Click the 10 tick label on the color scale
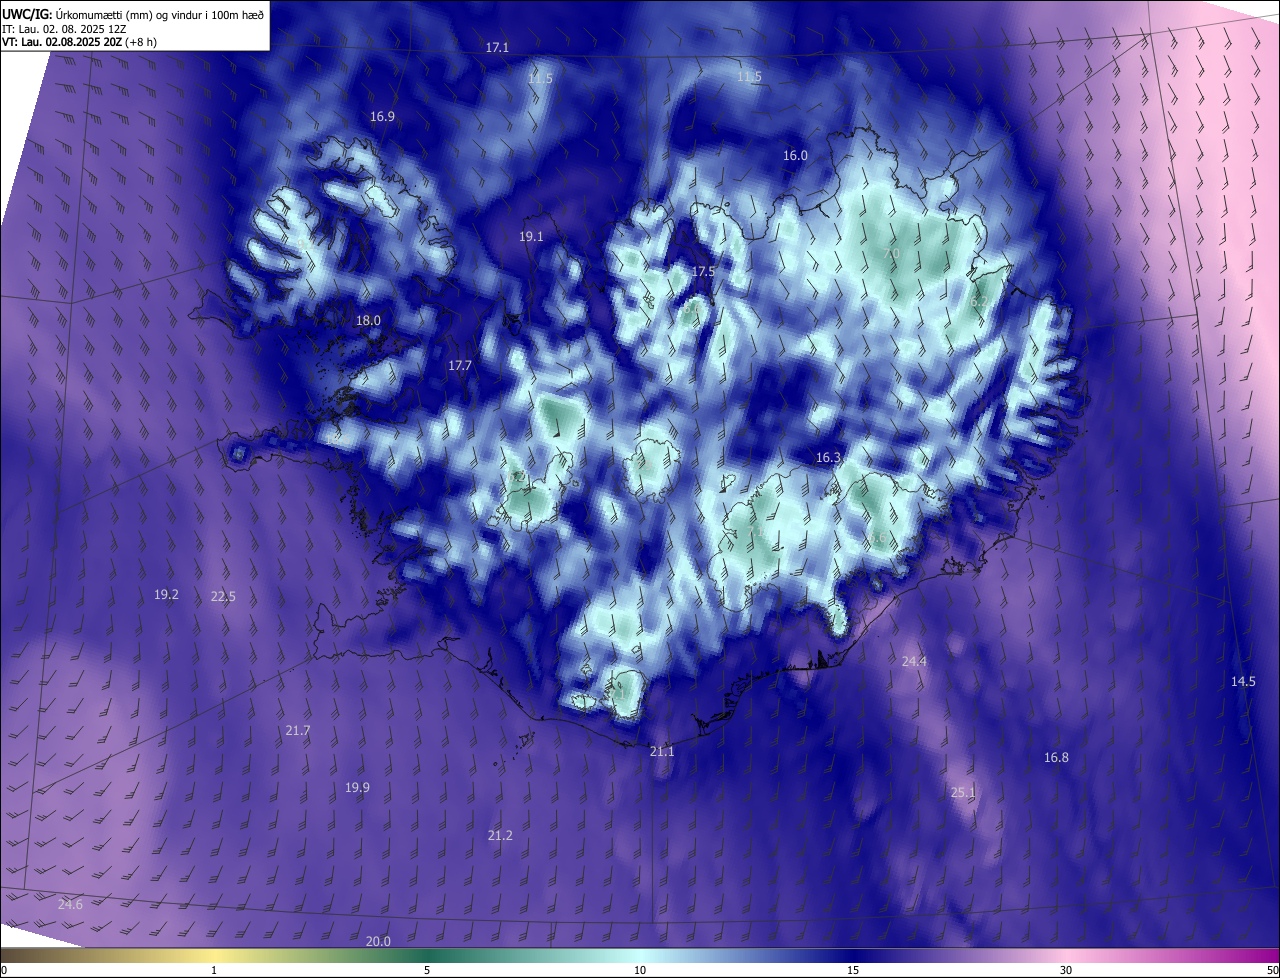 640,971
